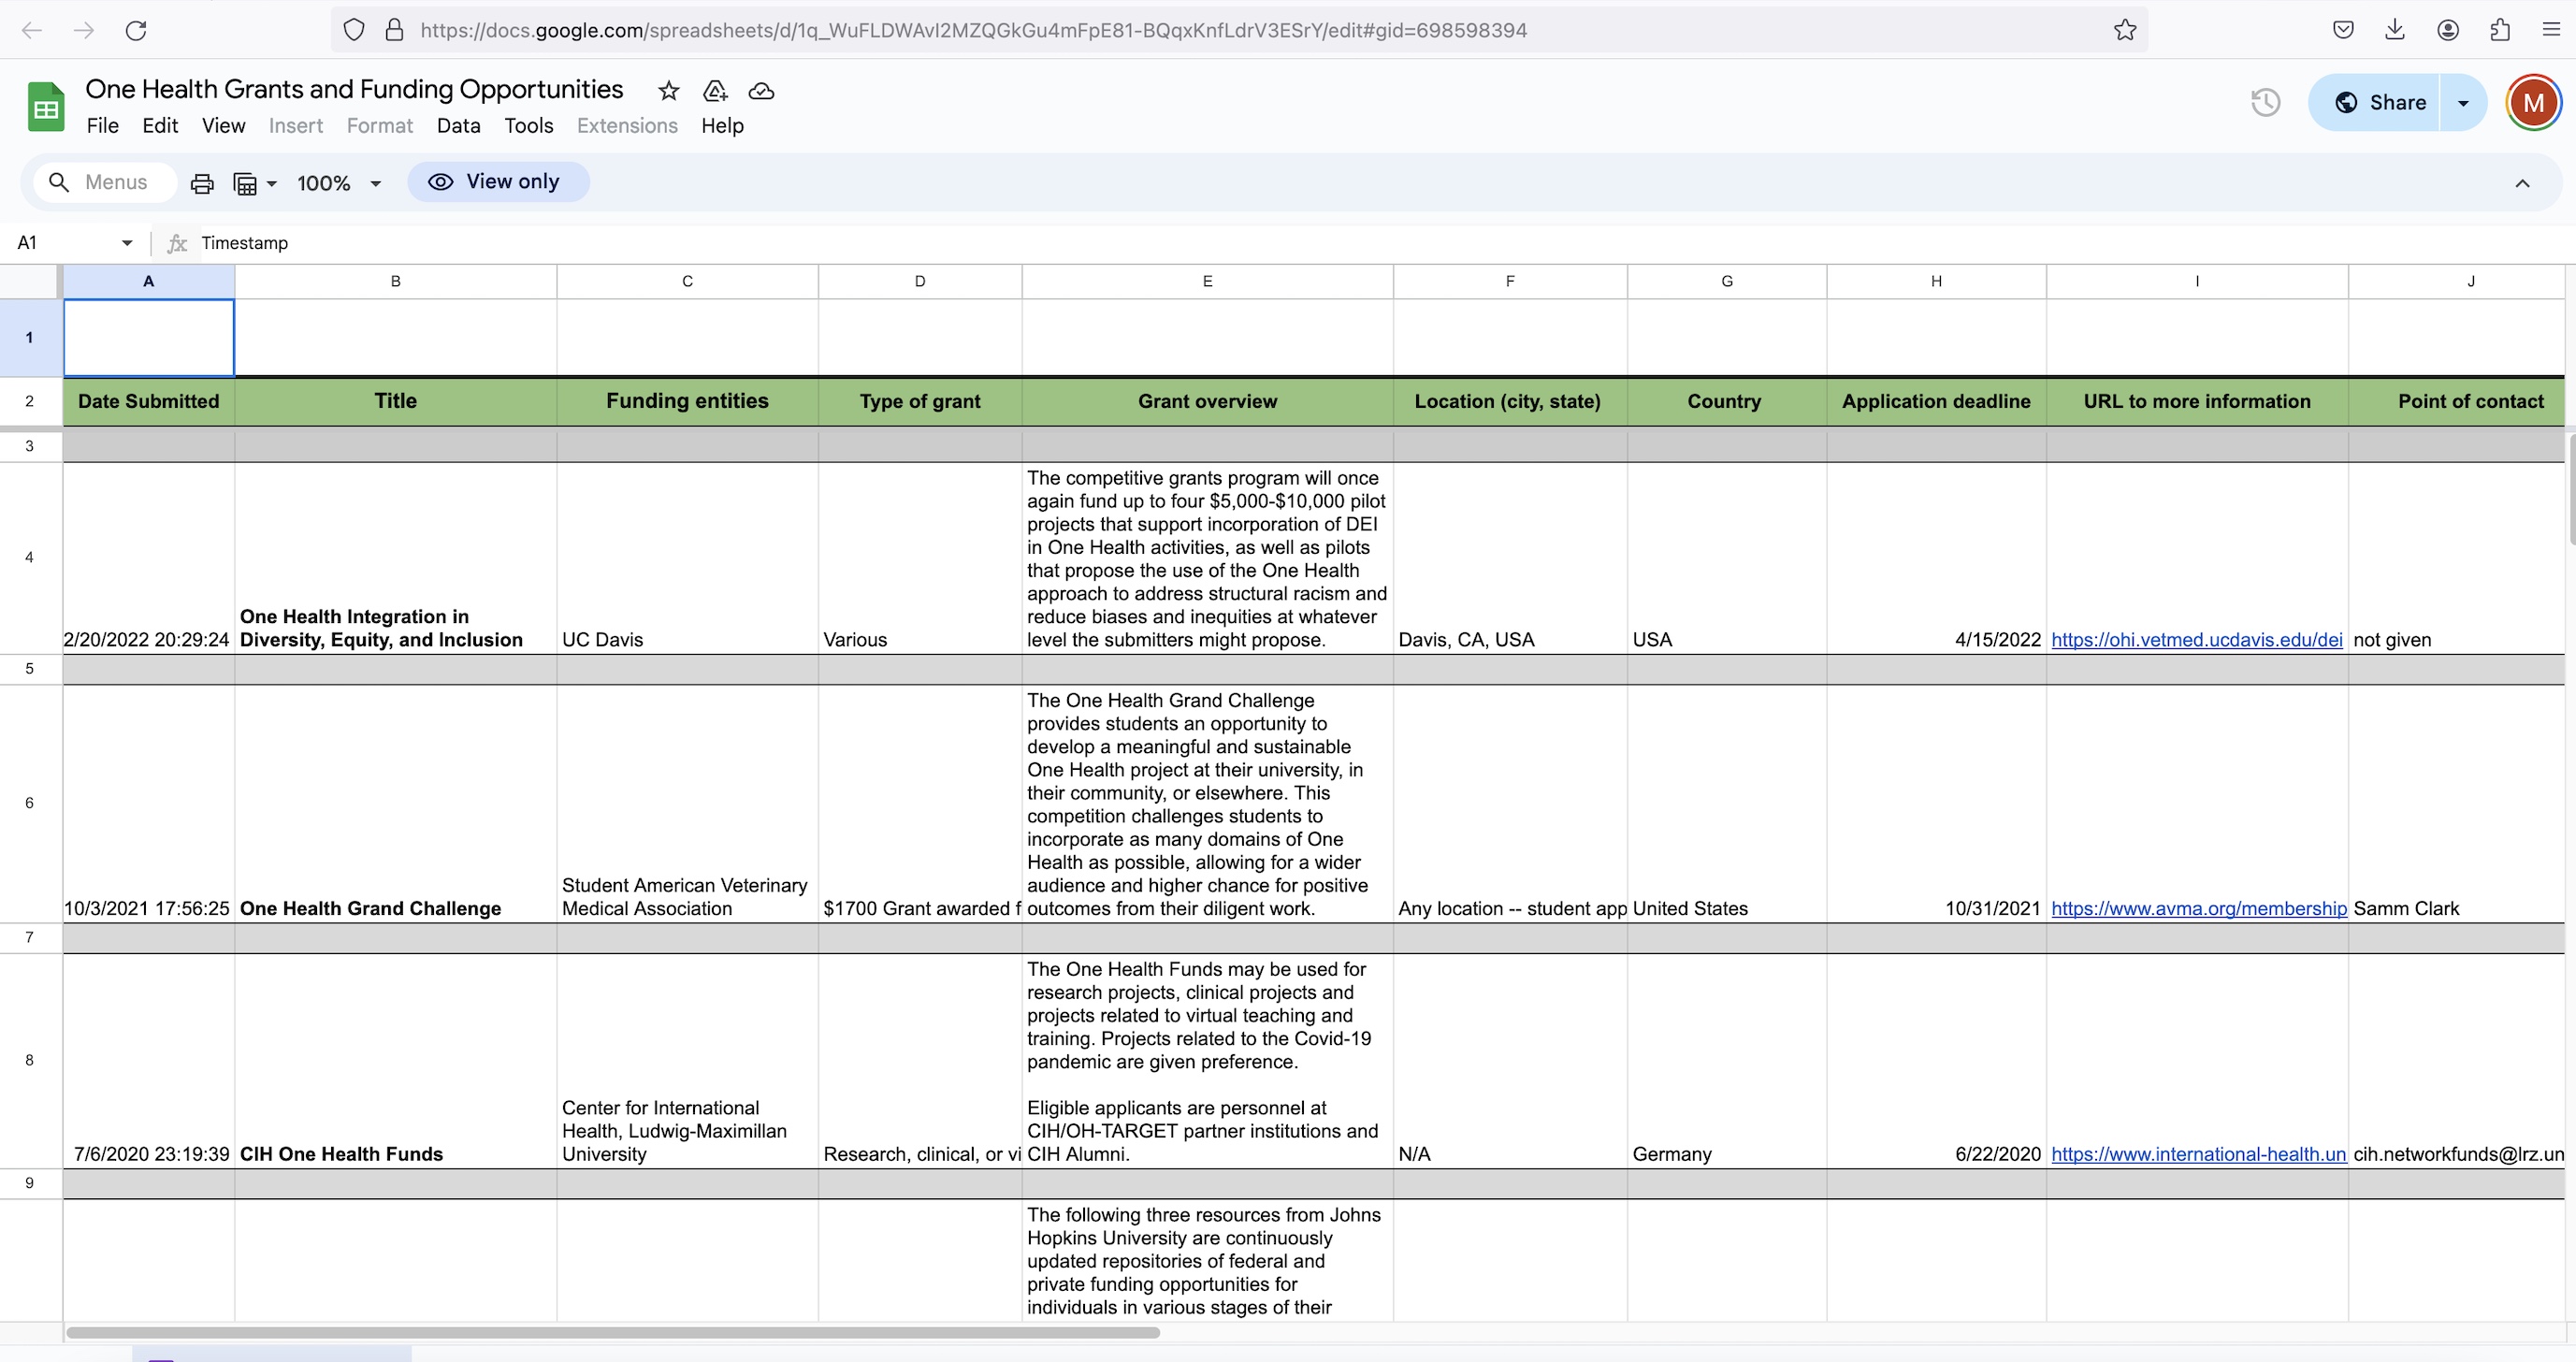Expand the Share options arrow
The width and height of the screenshot is (2576, 1362).
click(2463, 102)
